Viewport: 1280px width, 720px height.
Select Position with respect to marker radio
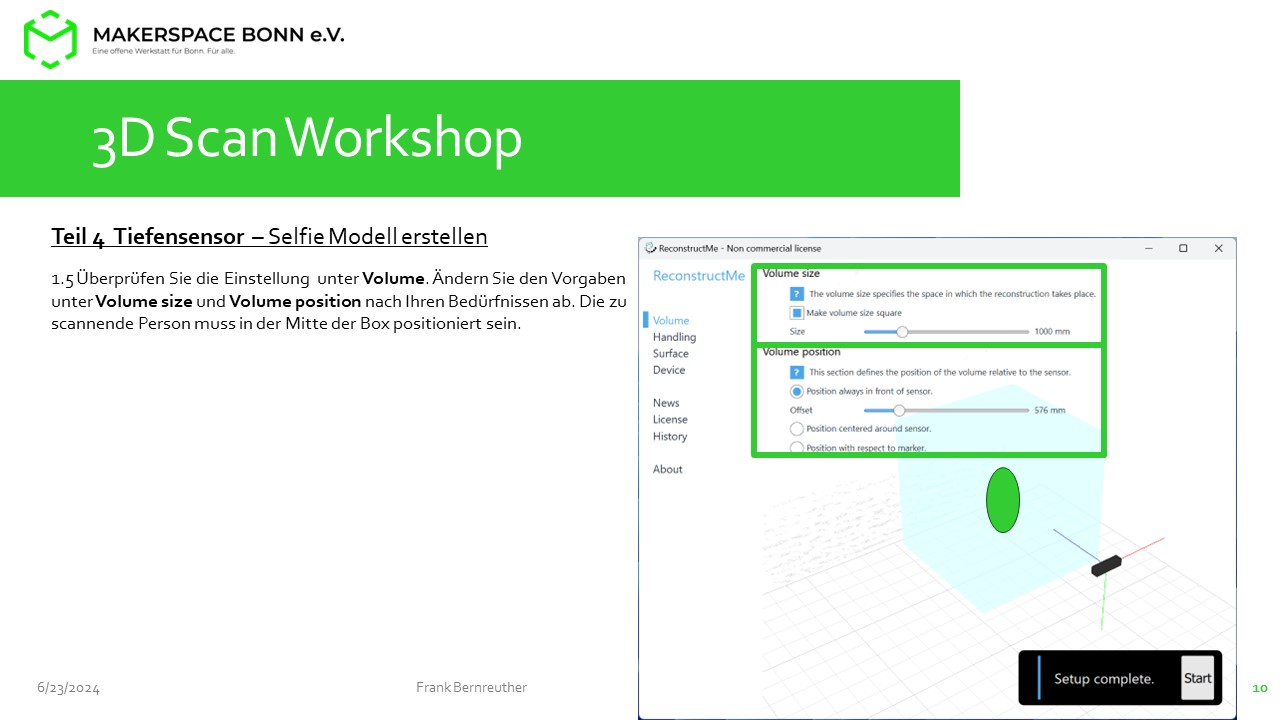(x=797, y=447)
